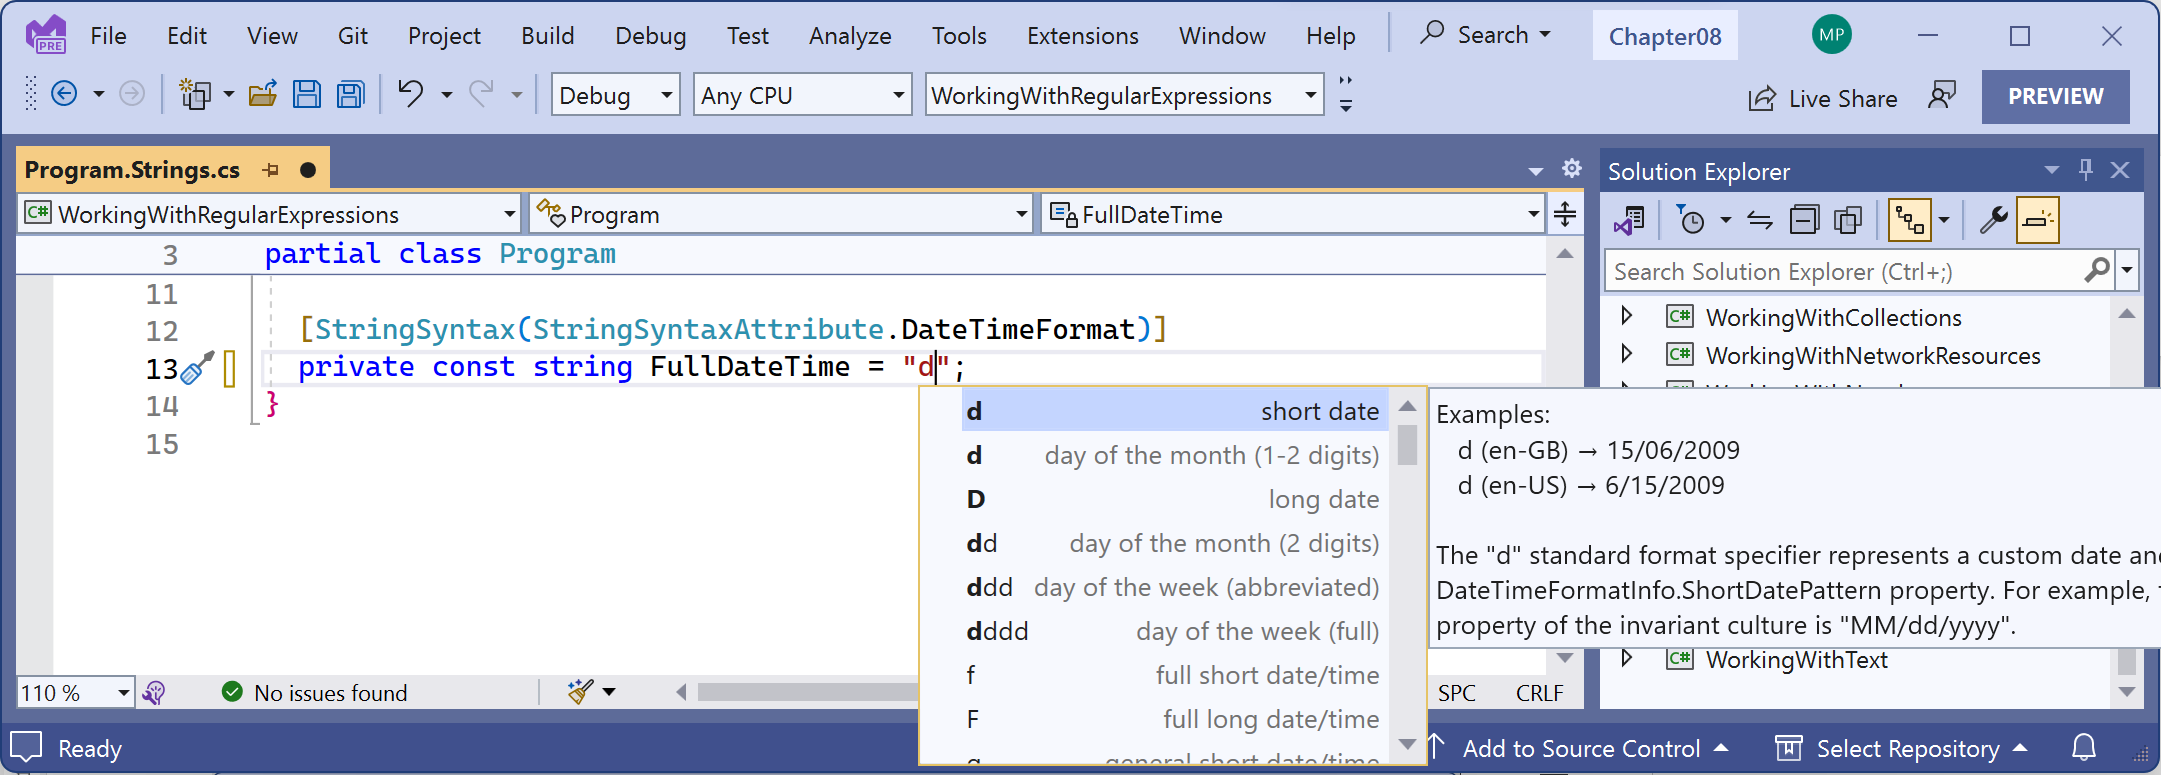This screenshot has width=2161, height=775.
Task: Click the Navigate Backward arrow icon
Action: tap(64, 95)
